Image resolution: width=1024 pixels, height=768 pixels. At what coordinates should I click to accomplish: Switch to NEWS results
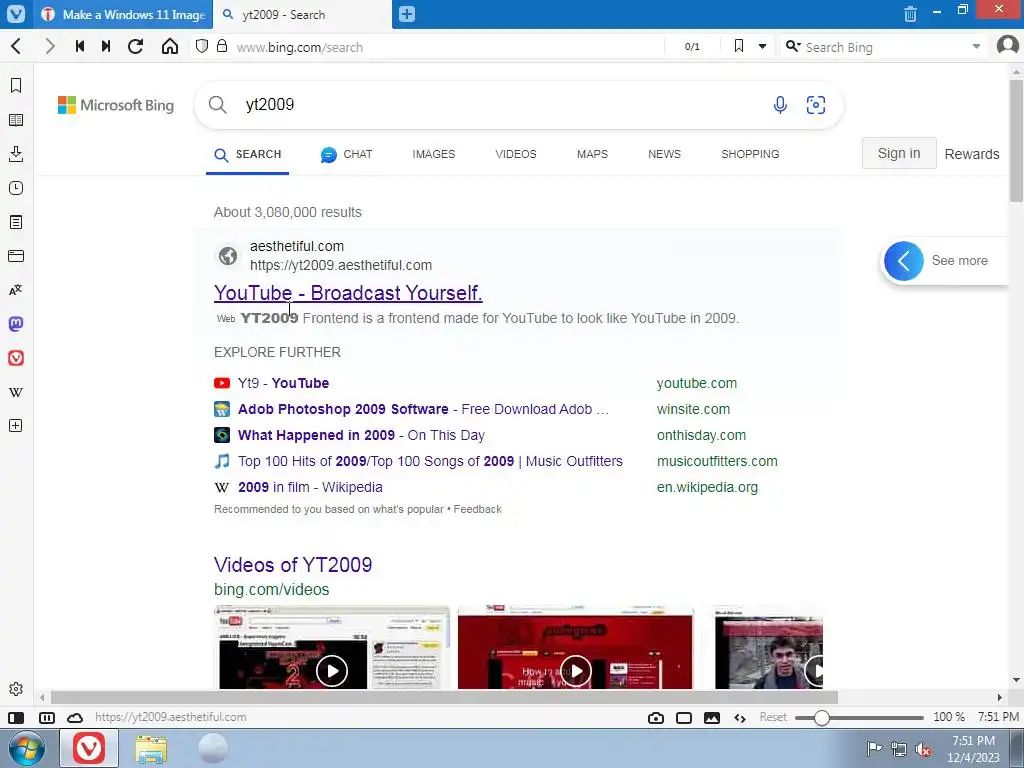(664, 154)
